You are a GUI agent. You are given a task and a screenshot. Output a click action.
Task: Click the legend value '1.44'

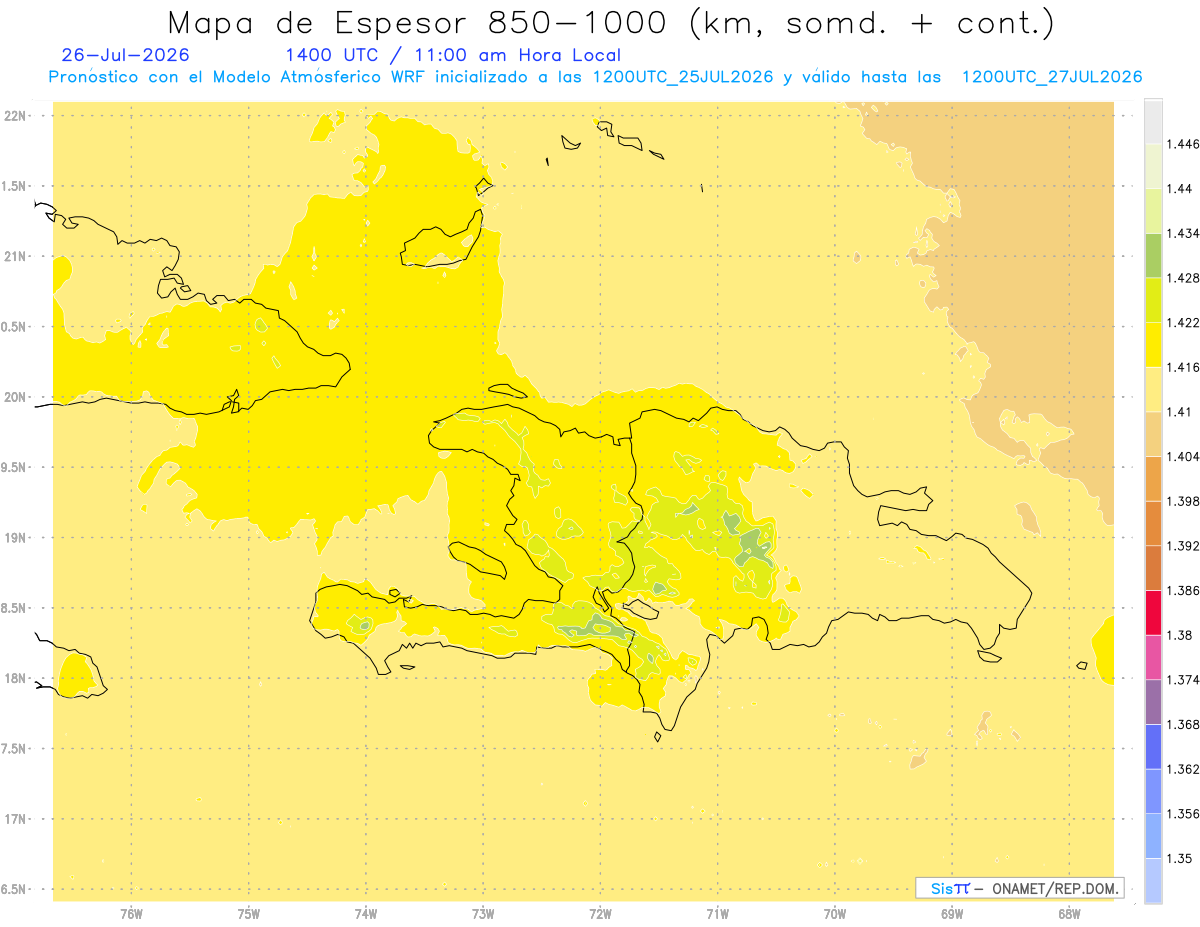click(1181, 188)
